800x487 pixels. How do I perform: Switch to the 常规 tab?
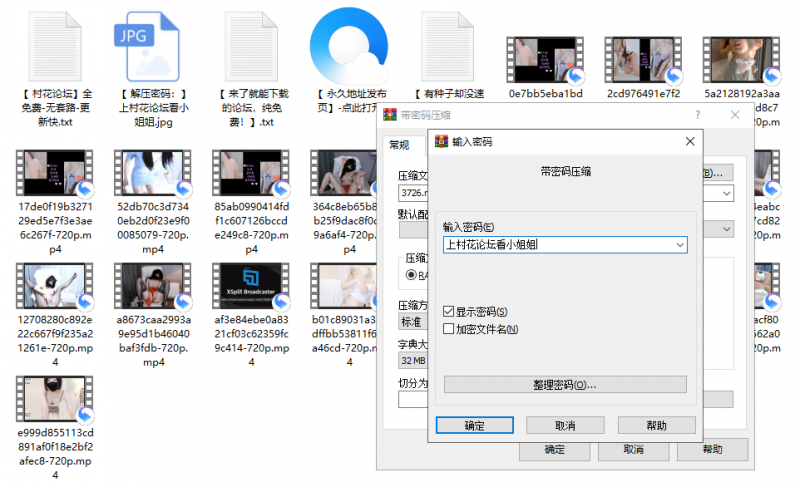click(x=399, y=145)
